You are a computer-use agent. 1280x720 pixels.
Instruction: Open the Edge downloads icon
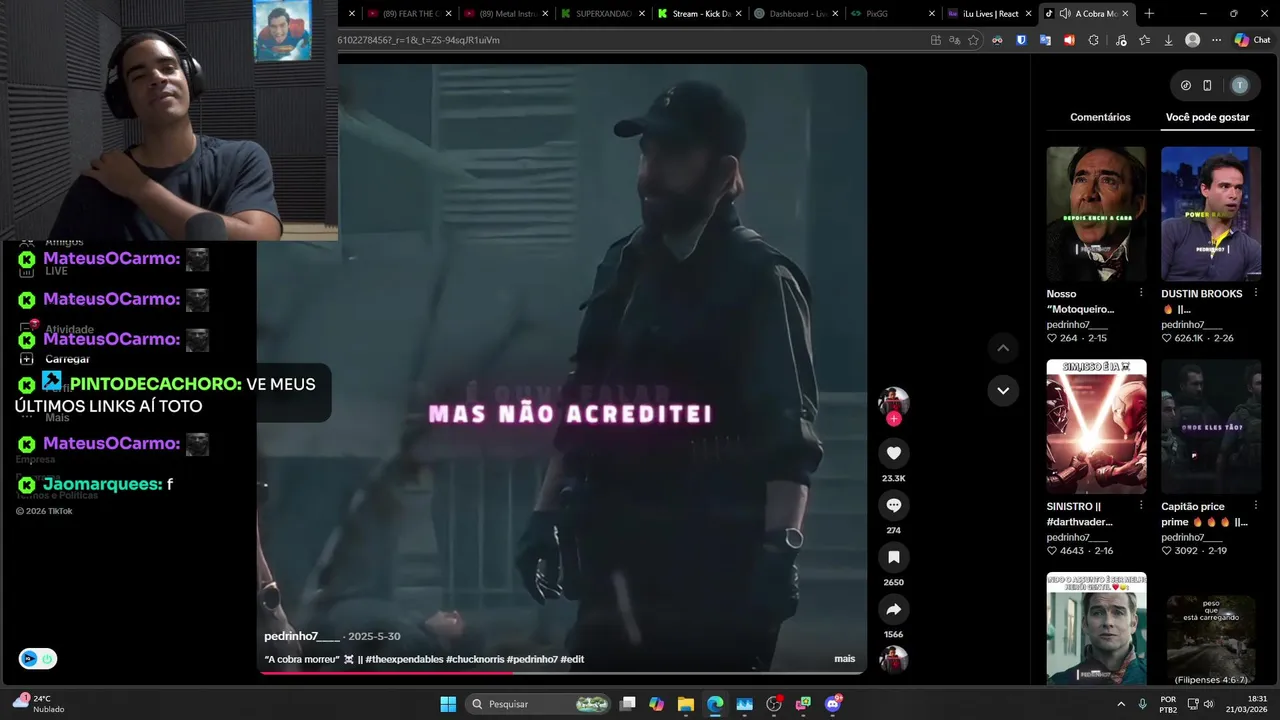click(1168, 40)
